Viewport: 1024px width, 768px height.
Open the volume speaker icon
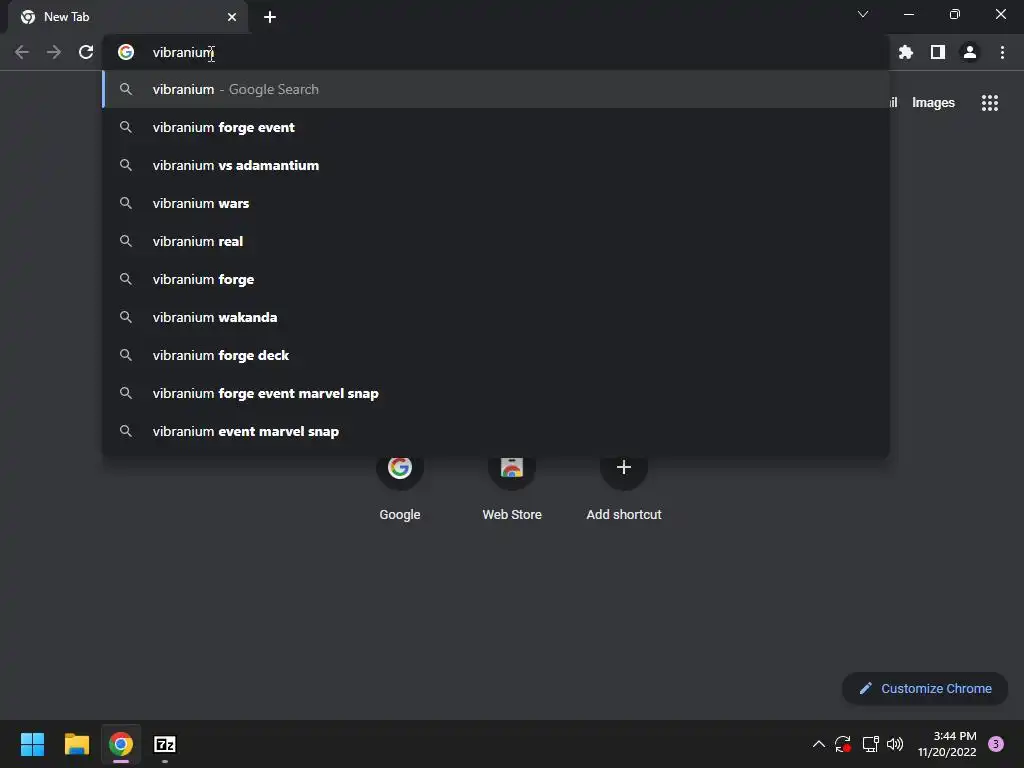click(x=895, y=744)
